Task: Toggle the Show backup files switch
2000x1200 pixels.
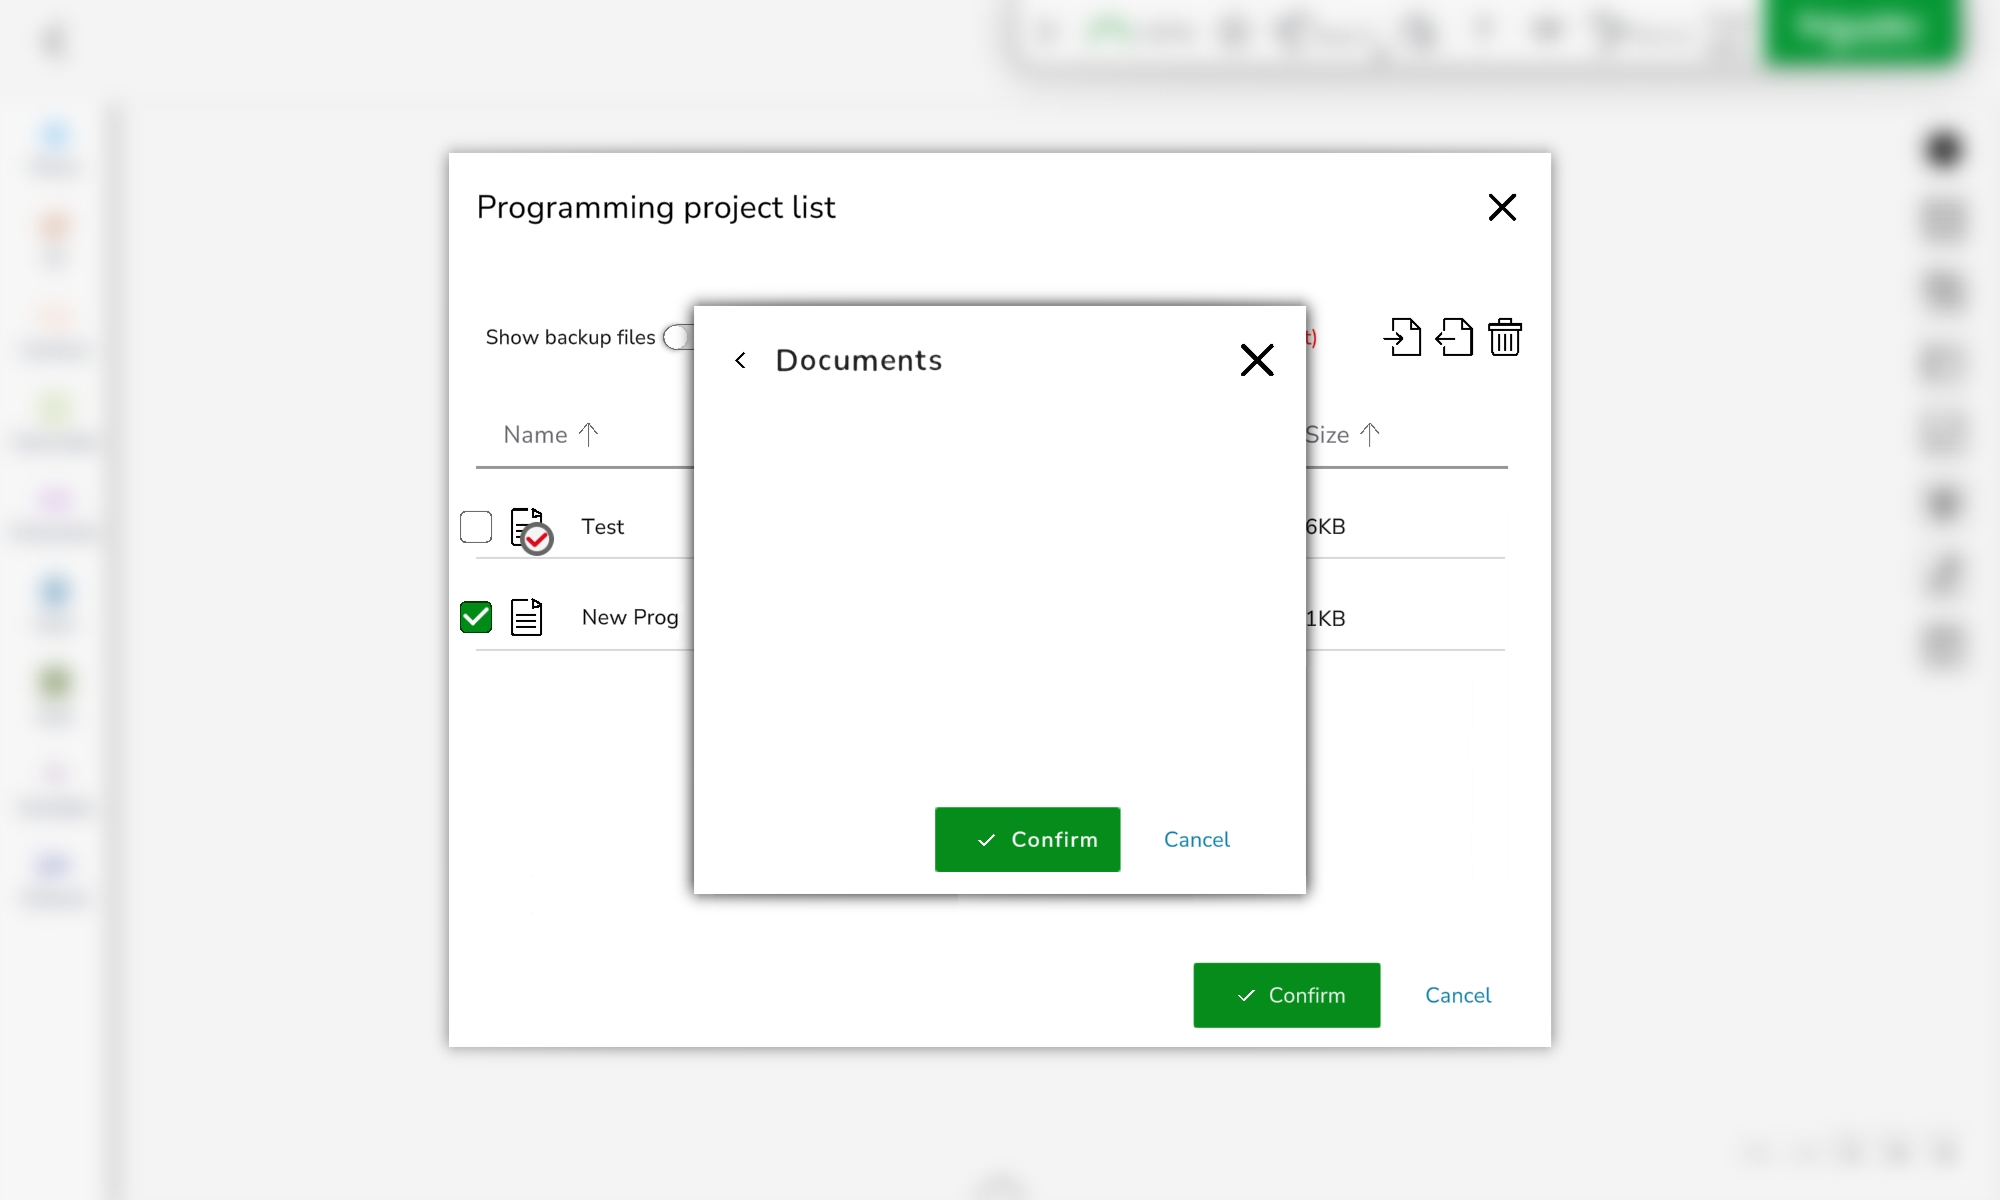Action: coord(679,337)
